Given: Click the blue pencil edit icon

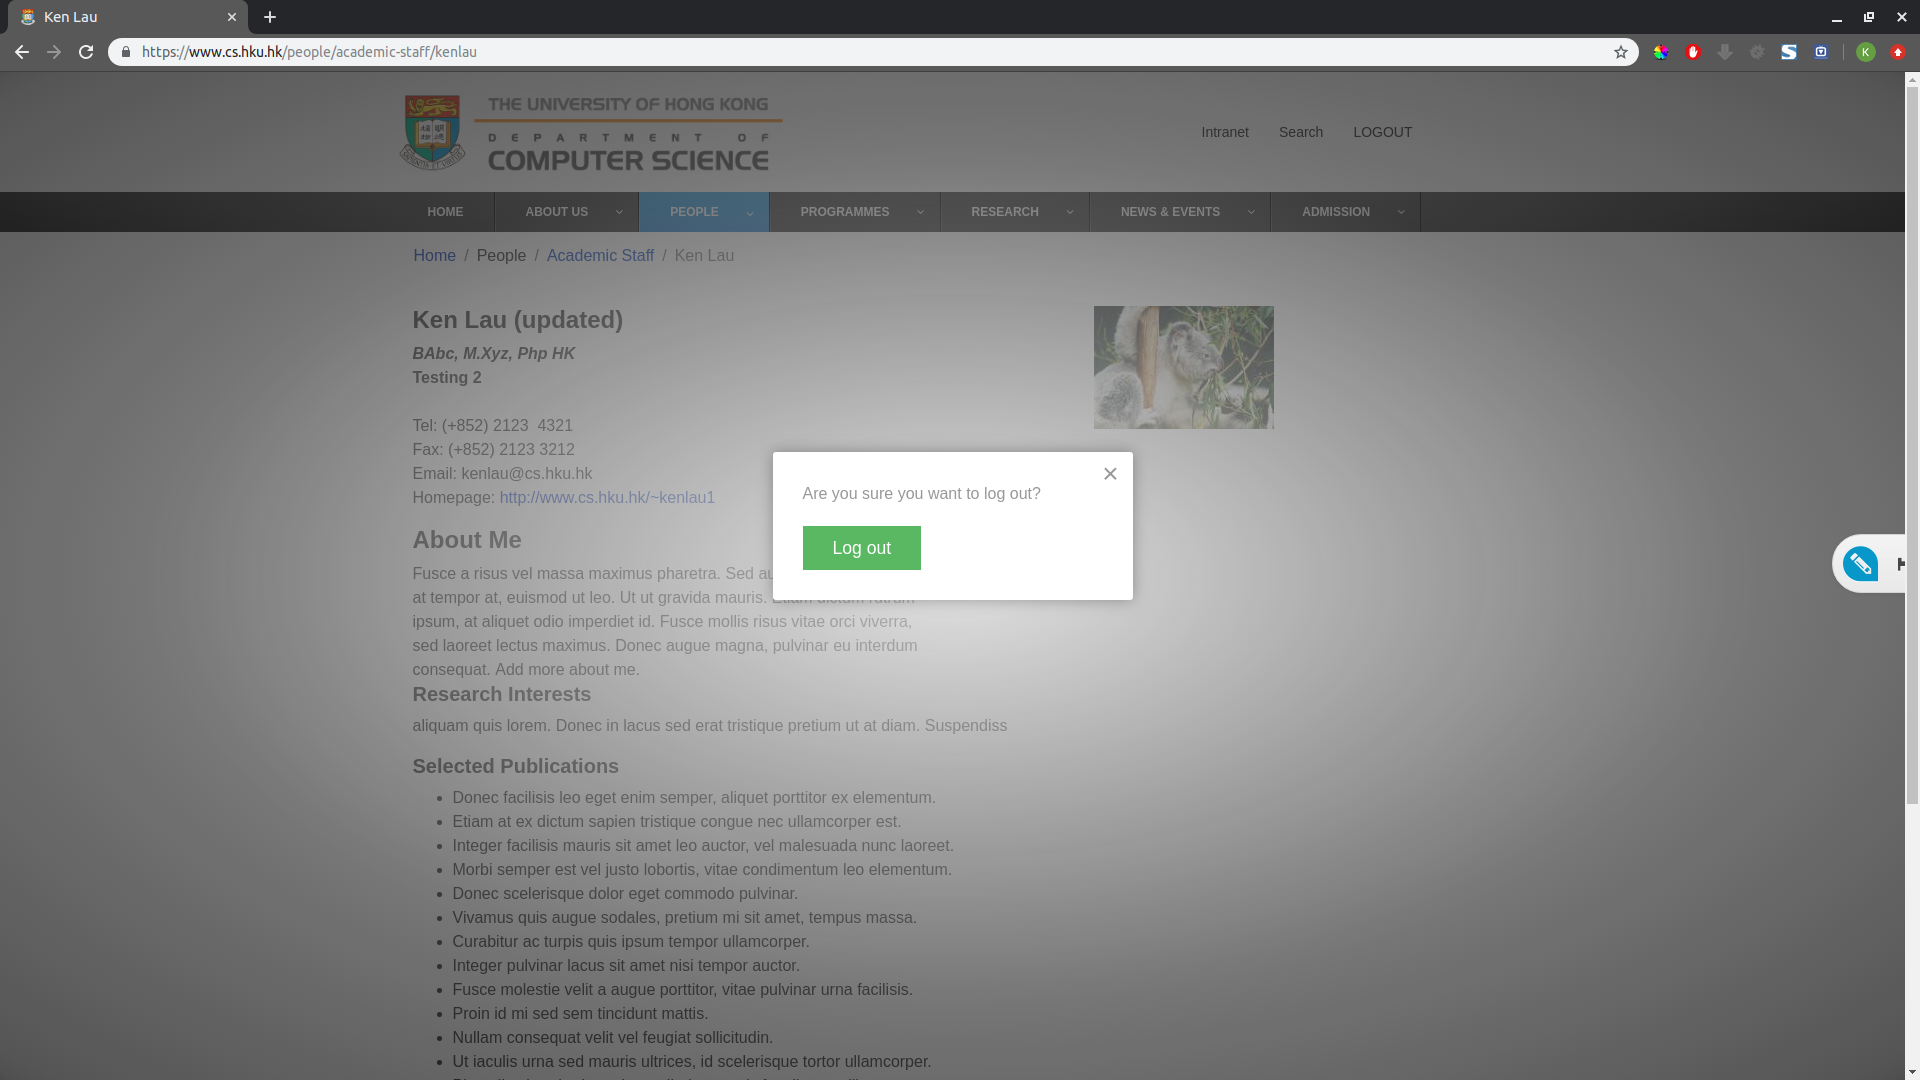Looking at the screenshot, I should click(x=1861, y=564).
